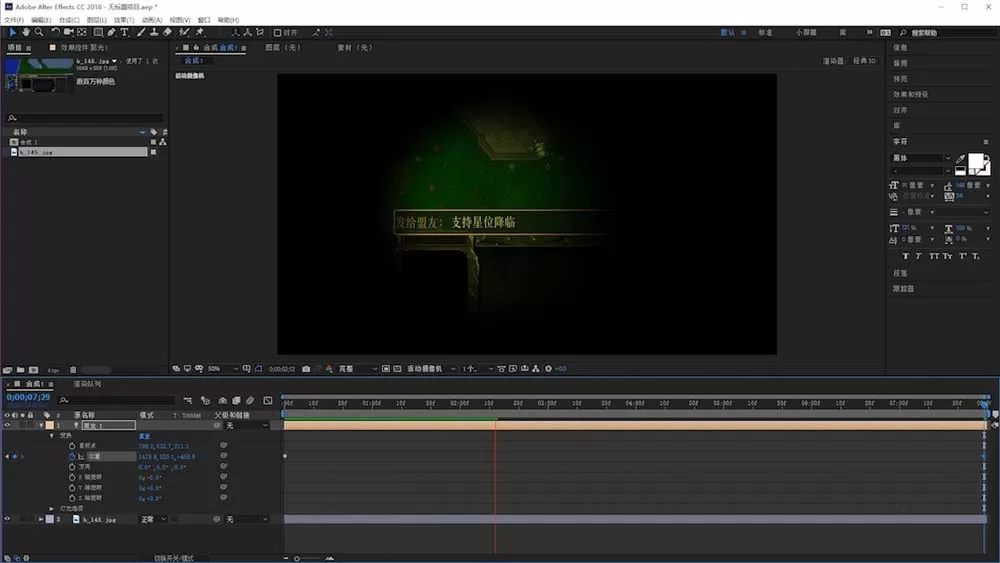1000x563 pixels.
Task: Open parent dropdown for light layer 1
Action: pyautogui.click(x=247, y=425)
